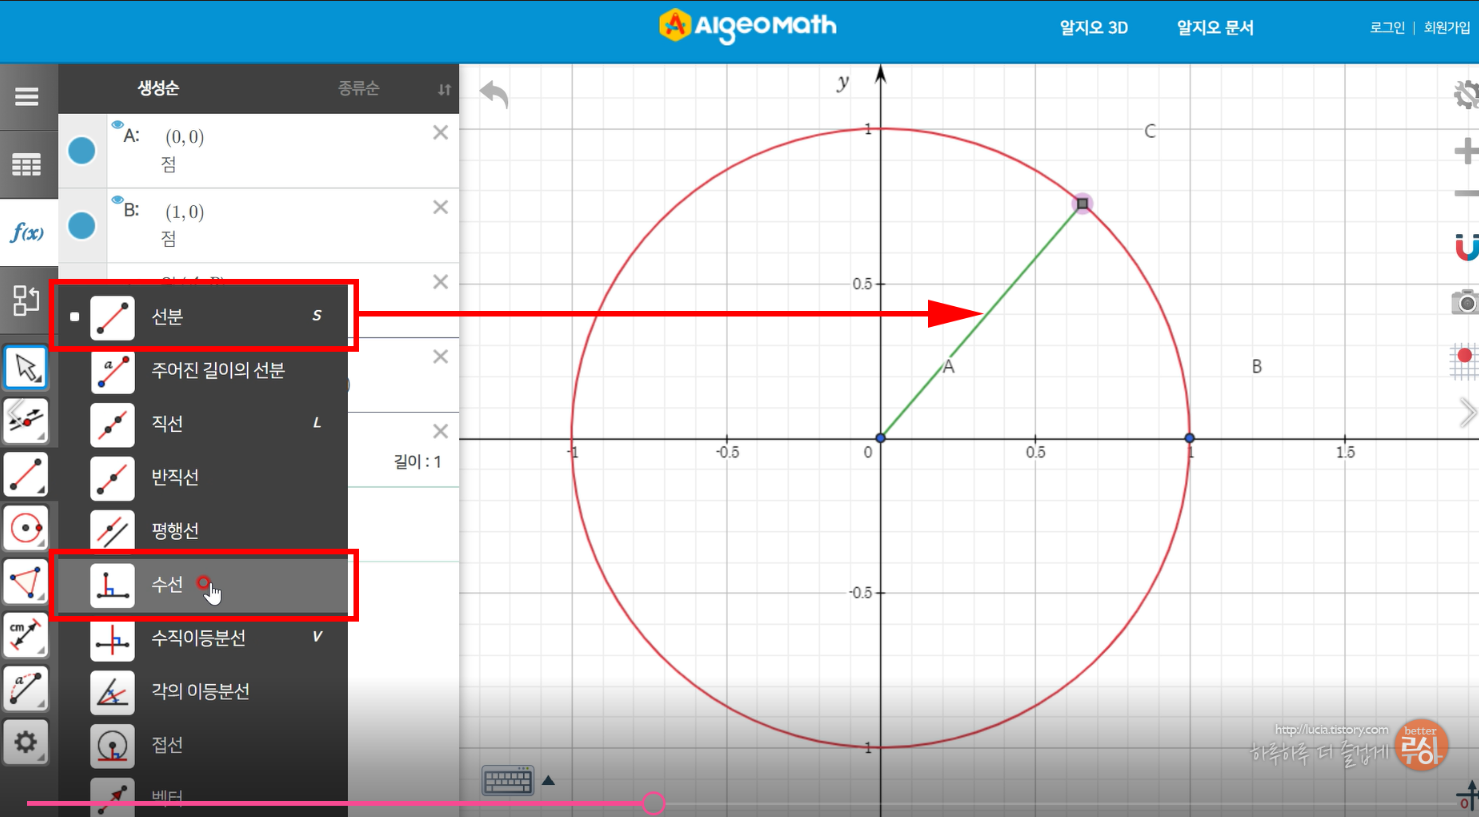Click 로그인 login link
Viewport: 1479px width, 817px height.
pos(1387,28)
